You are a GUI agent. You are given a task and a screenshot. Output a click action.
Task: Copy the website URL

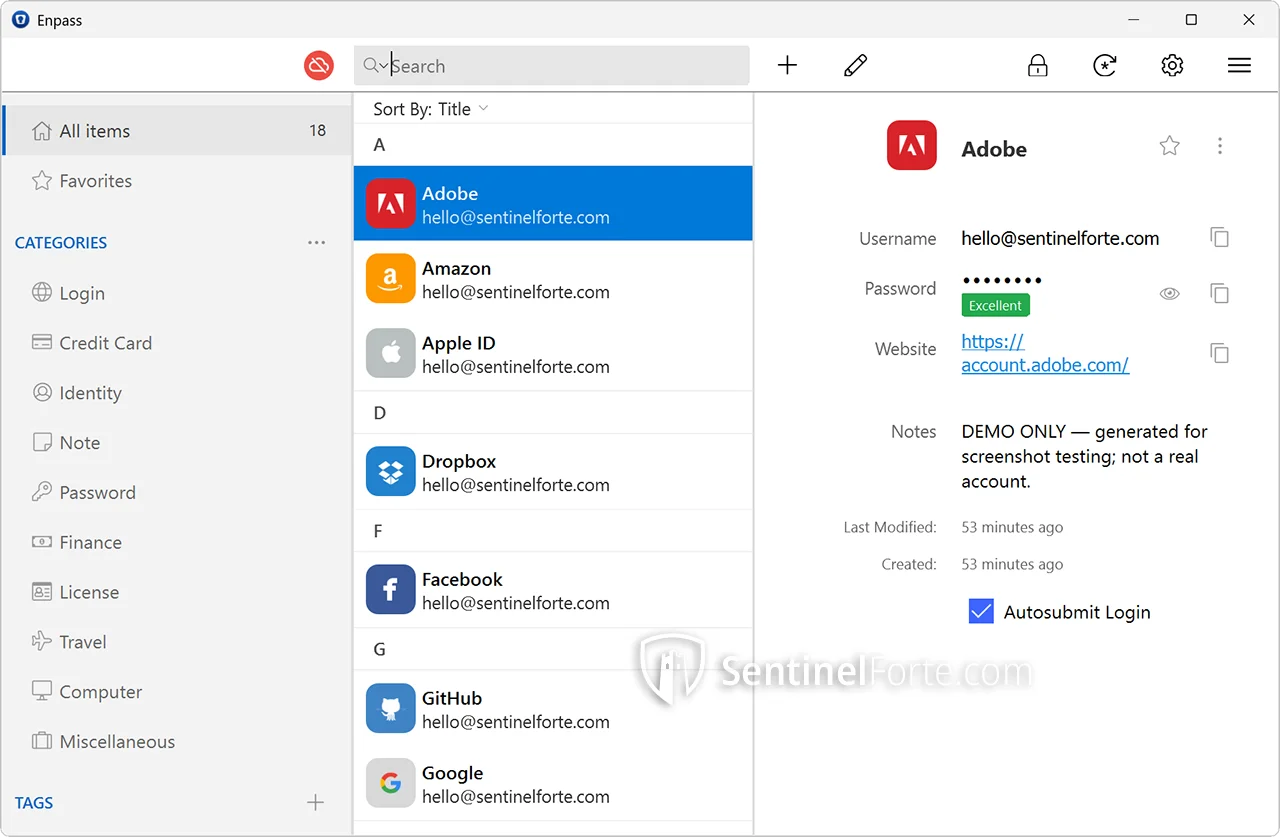tap(1219, 353)
